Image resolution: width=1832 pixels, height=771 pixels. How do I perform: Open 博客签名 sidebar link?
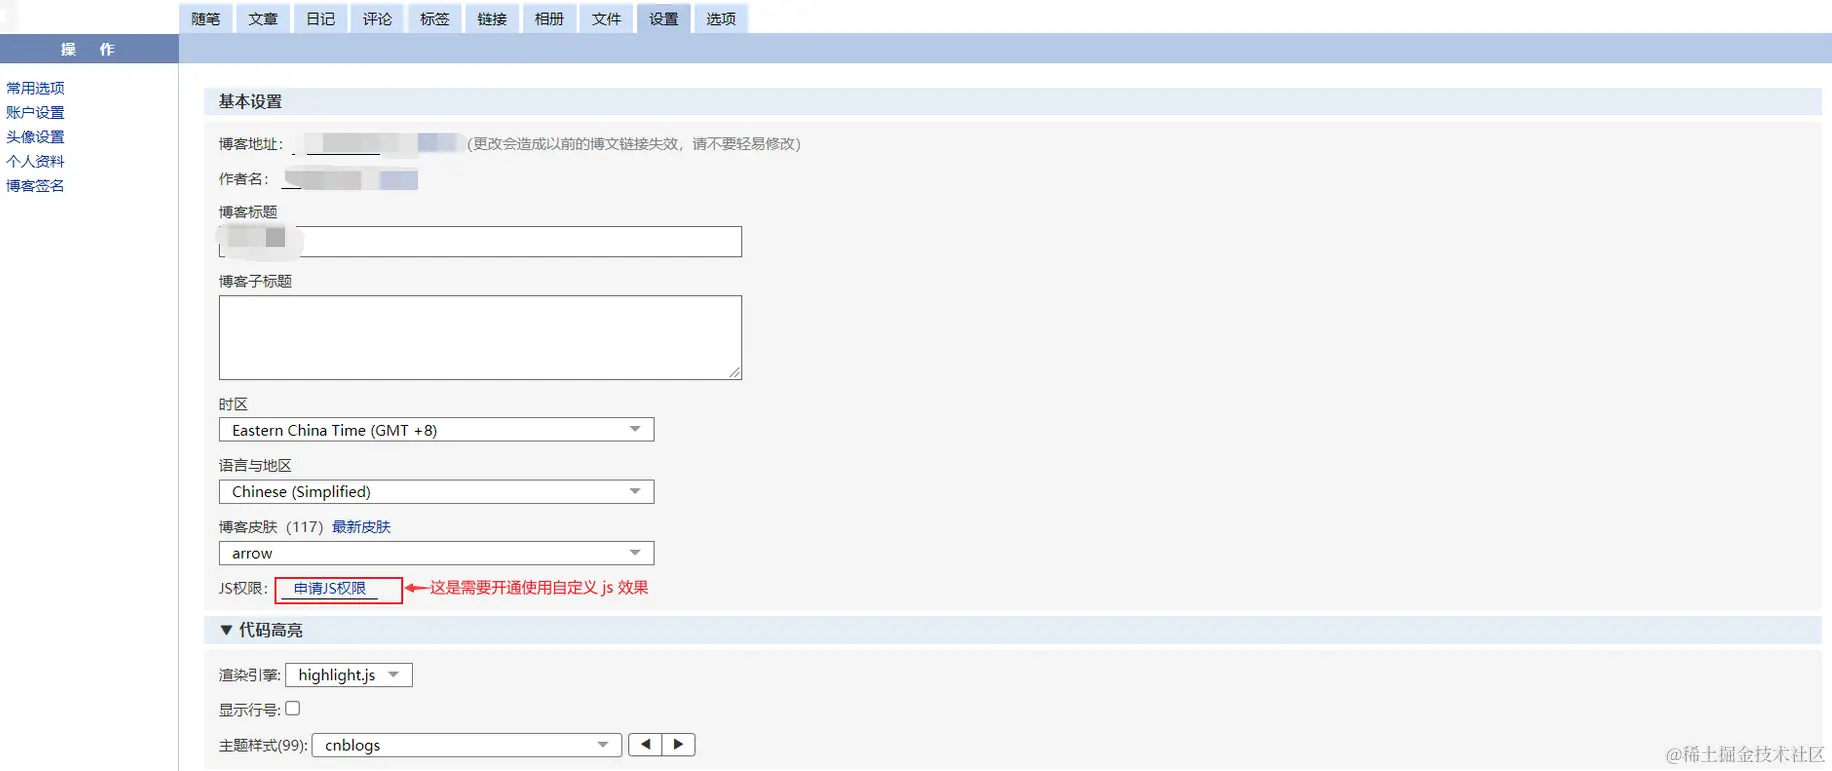click(35, 185)
